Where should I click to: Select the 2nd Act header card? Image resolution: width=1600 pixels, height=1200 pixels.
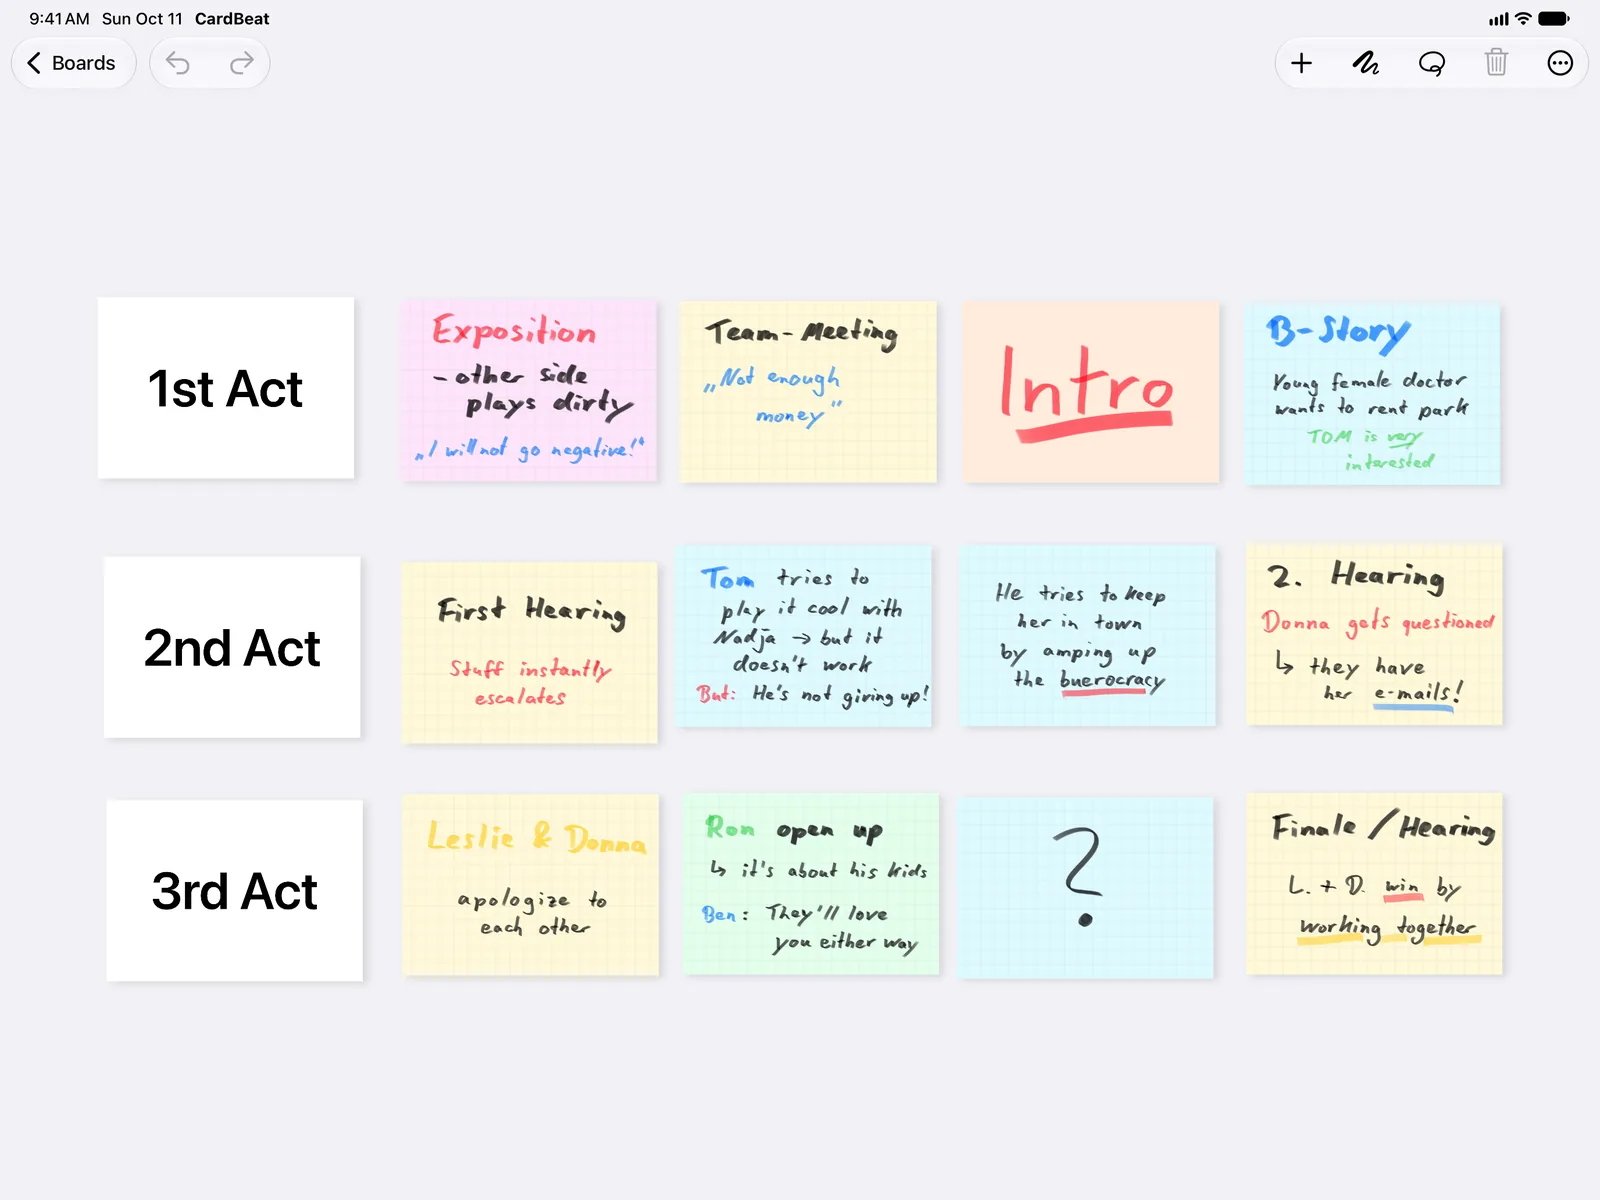click(x=232, y=647)
